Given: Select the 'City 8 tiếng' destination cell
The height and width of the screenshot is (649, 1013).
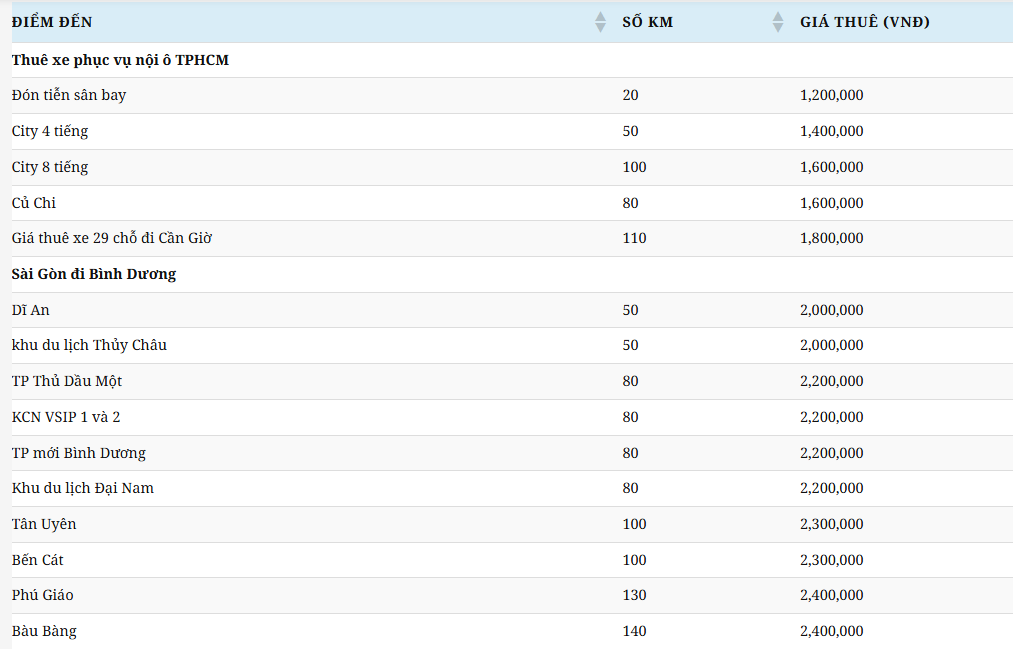Looking at the screenshot, I should click(x=50, y=167).
